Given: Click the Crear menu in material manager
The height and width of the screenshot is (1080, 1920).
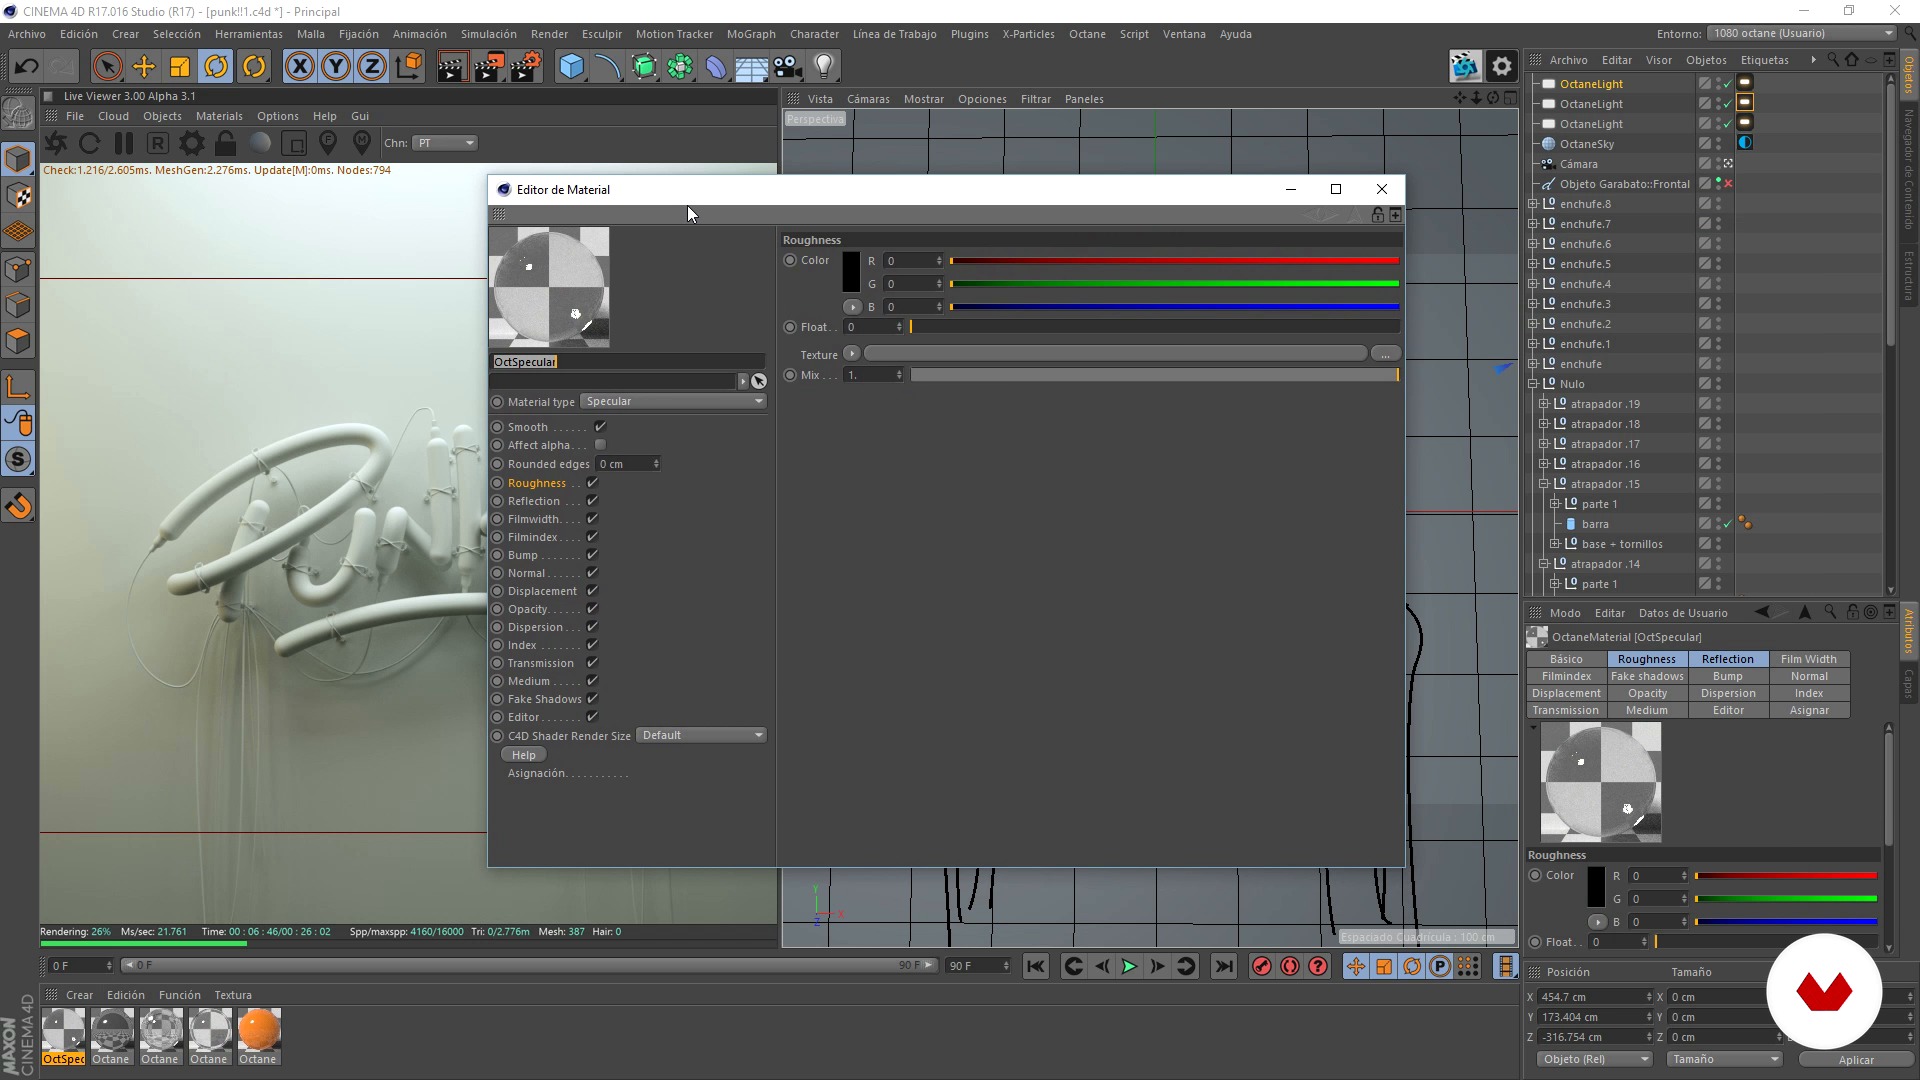Looking at the screenshot, I should pos(79,995).
